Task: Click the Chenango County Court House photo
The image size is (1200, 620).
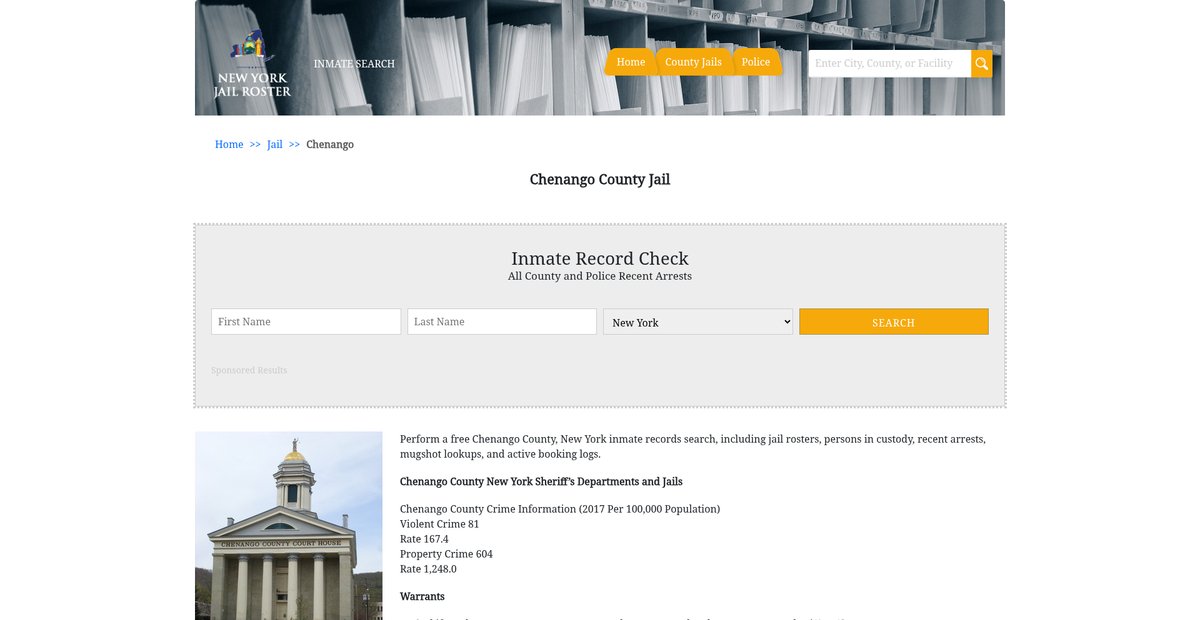Action: pos(289,526)
